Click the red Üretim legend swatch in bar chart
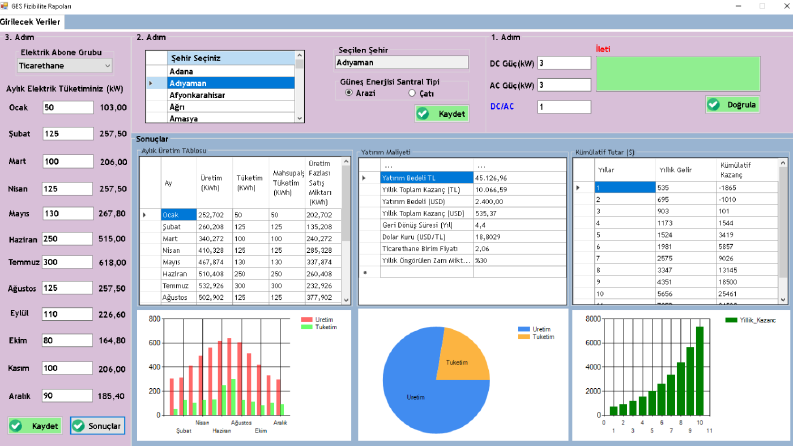Screen dimensions: 793x446 coord(306,320)
